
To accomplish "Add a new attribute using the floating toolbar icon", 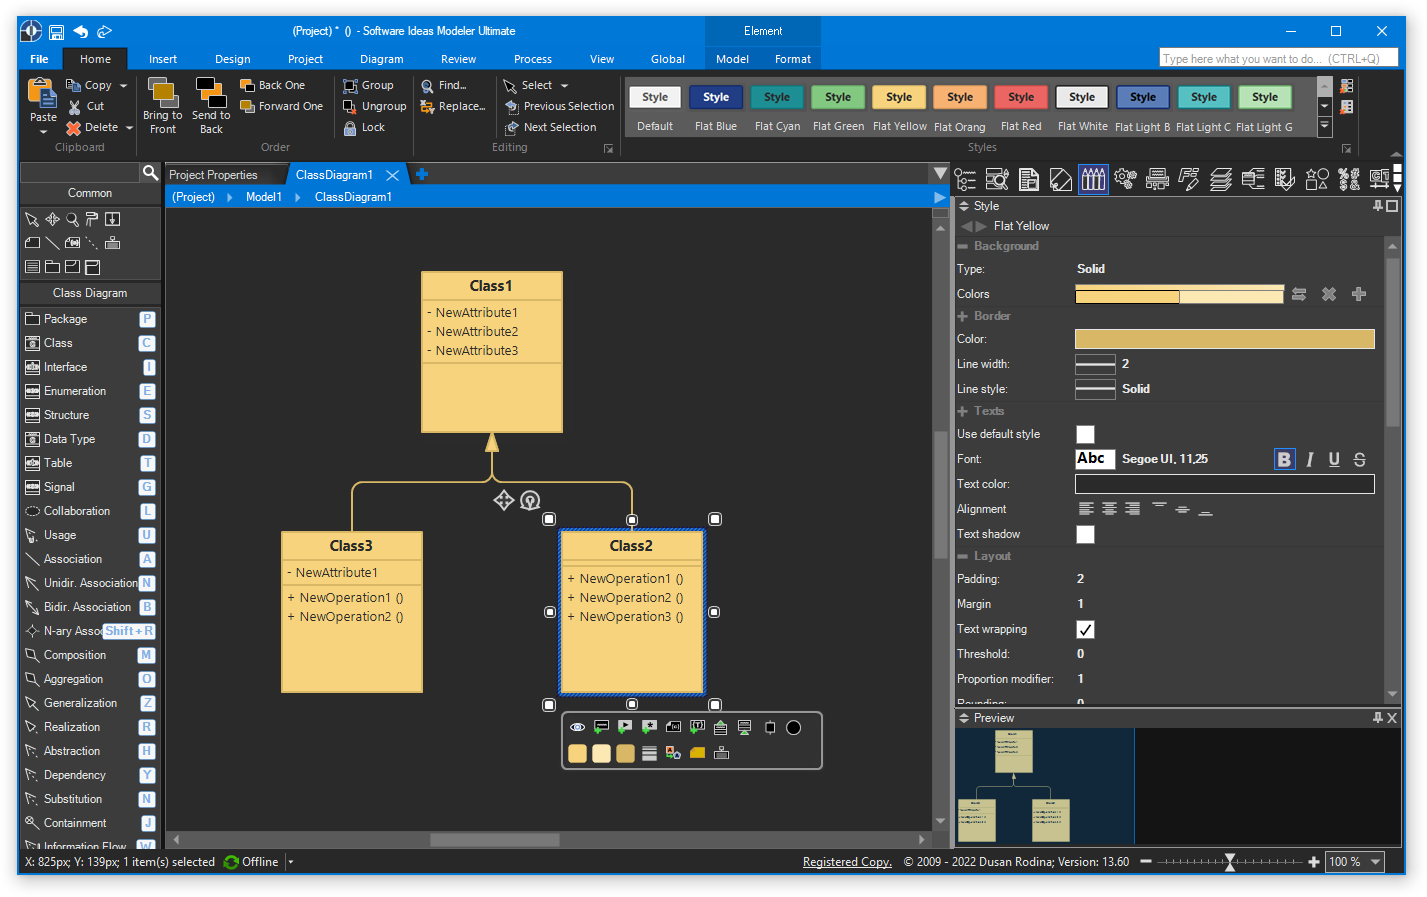I will [x=601, y=727].
